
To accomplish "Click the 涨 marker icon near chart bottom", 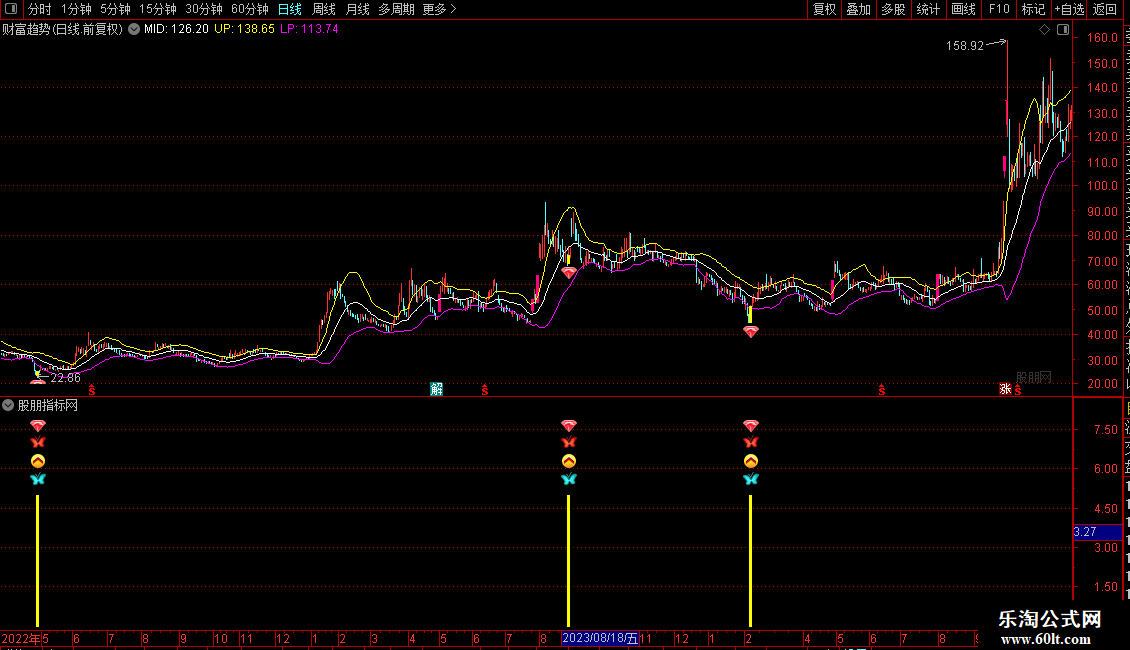I will point(1004,389).
